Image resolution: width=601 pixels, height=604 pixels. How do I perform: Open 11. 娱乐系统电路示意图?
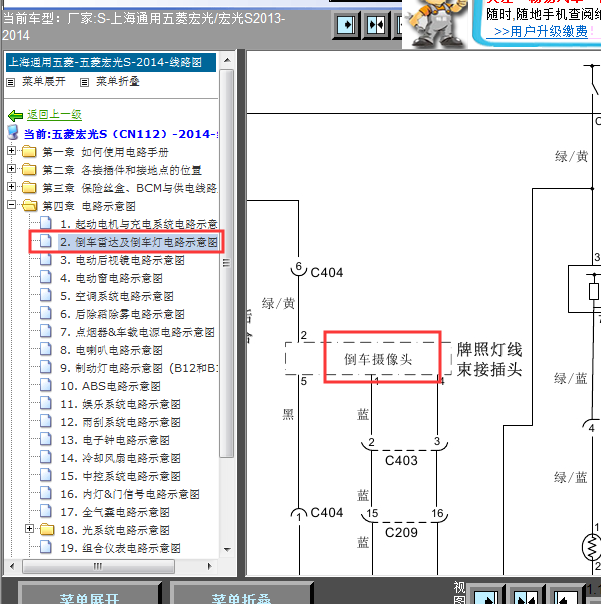coord(120,404)
